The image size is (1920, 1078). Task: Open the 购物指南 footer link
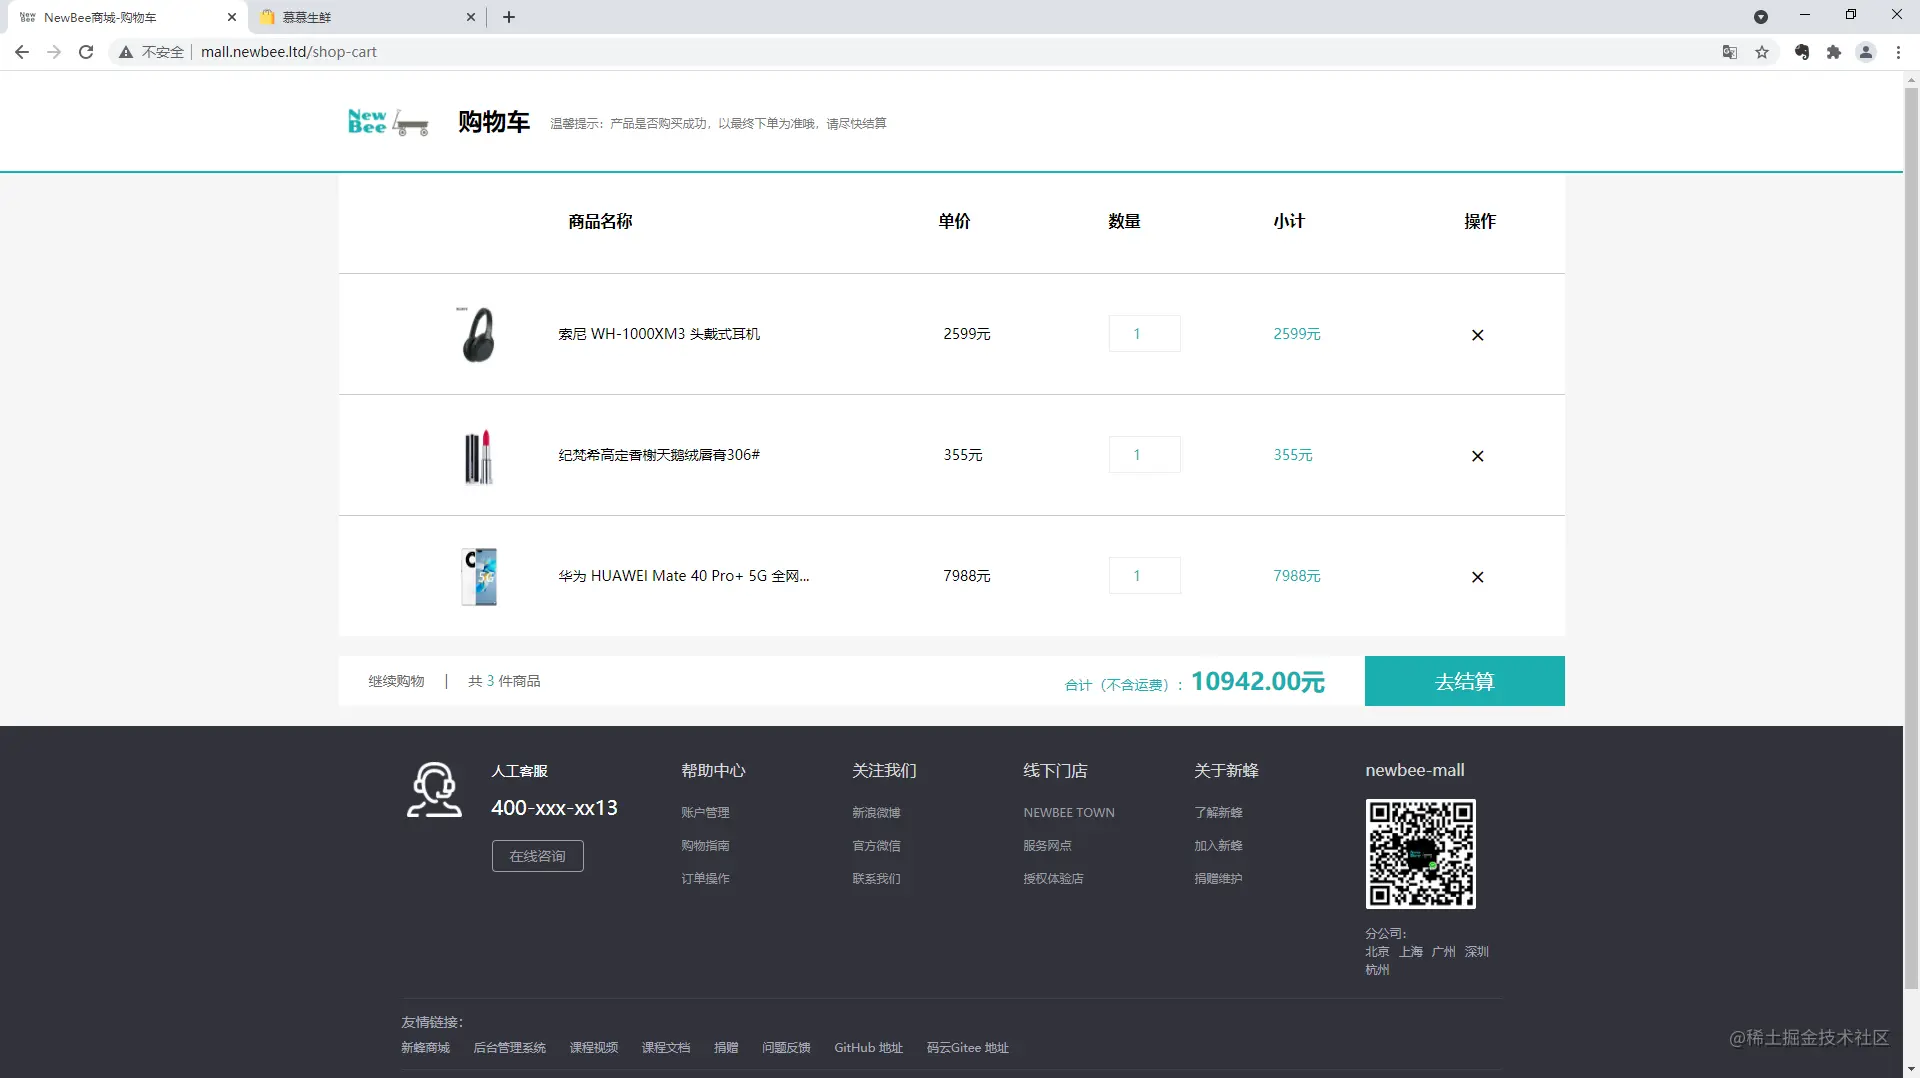[705, 846]
